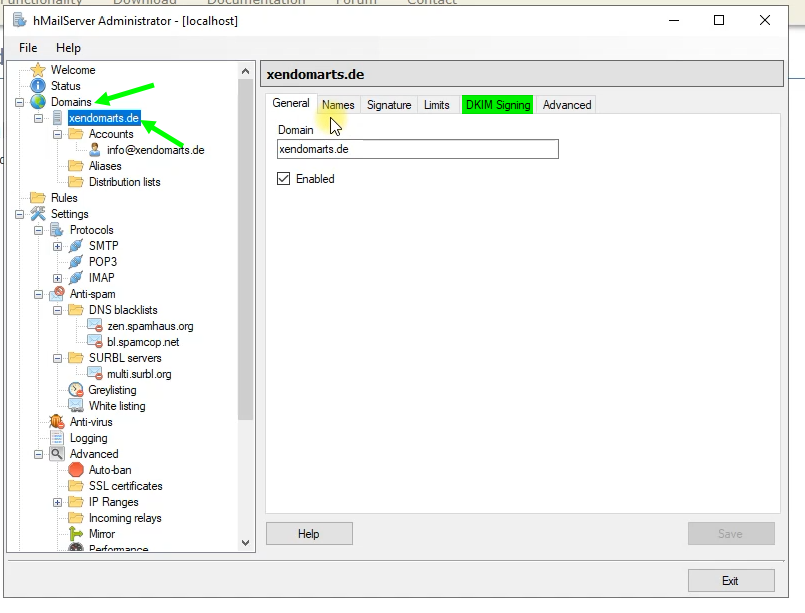The width and height of the screenshot is (805, 613).
Task: Click the Save button
Action: [731, 534]
